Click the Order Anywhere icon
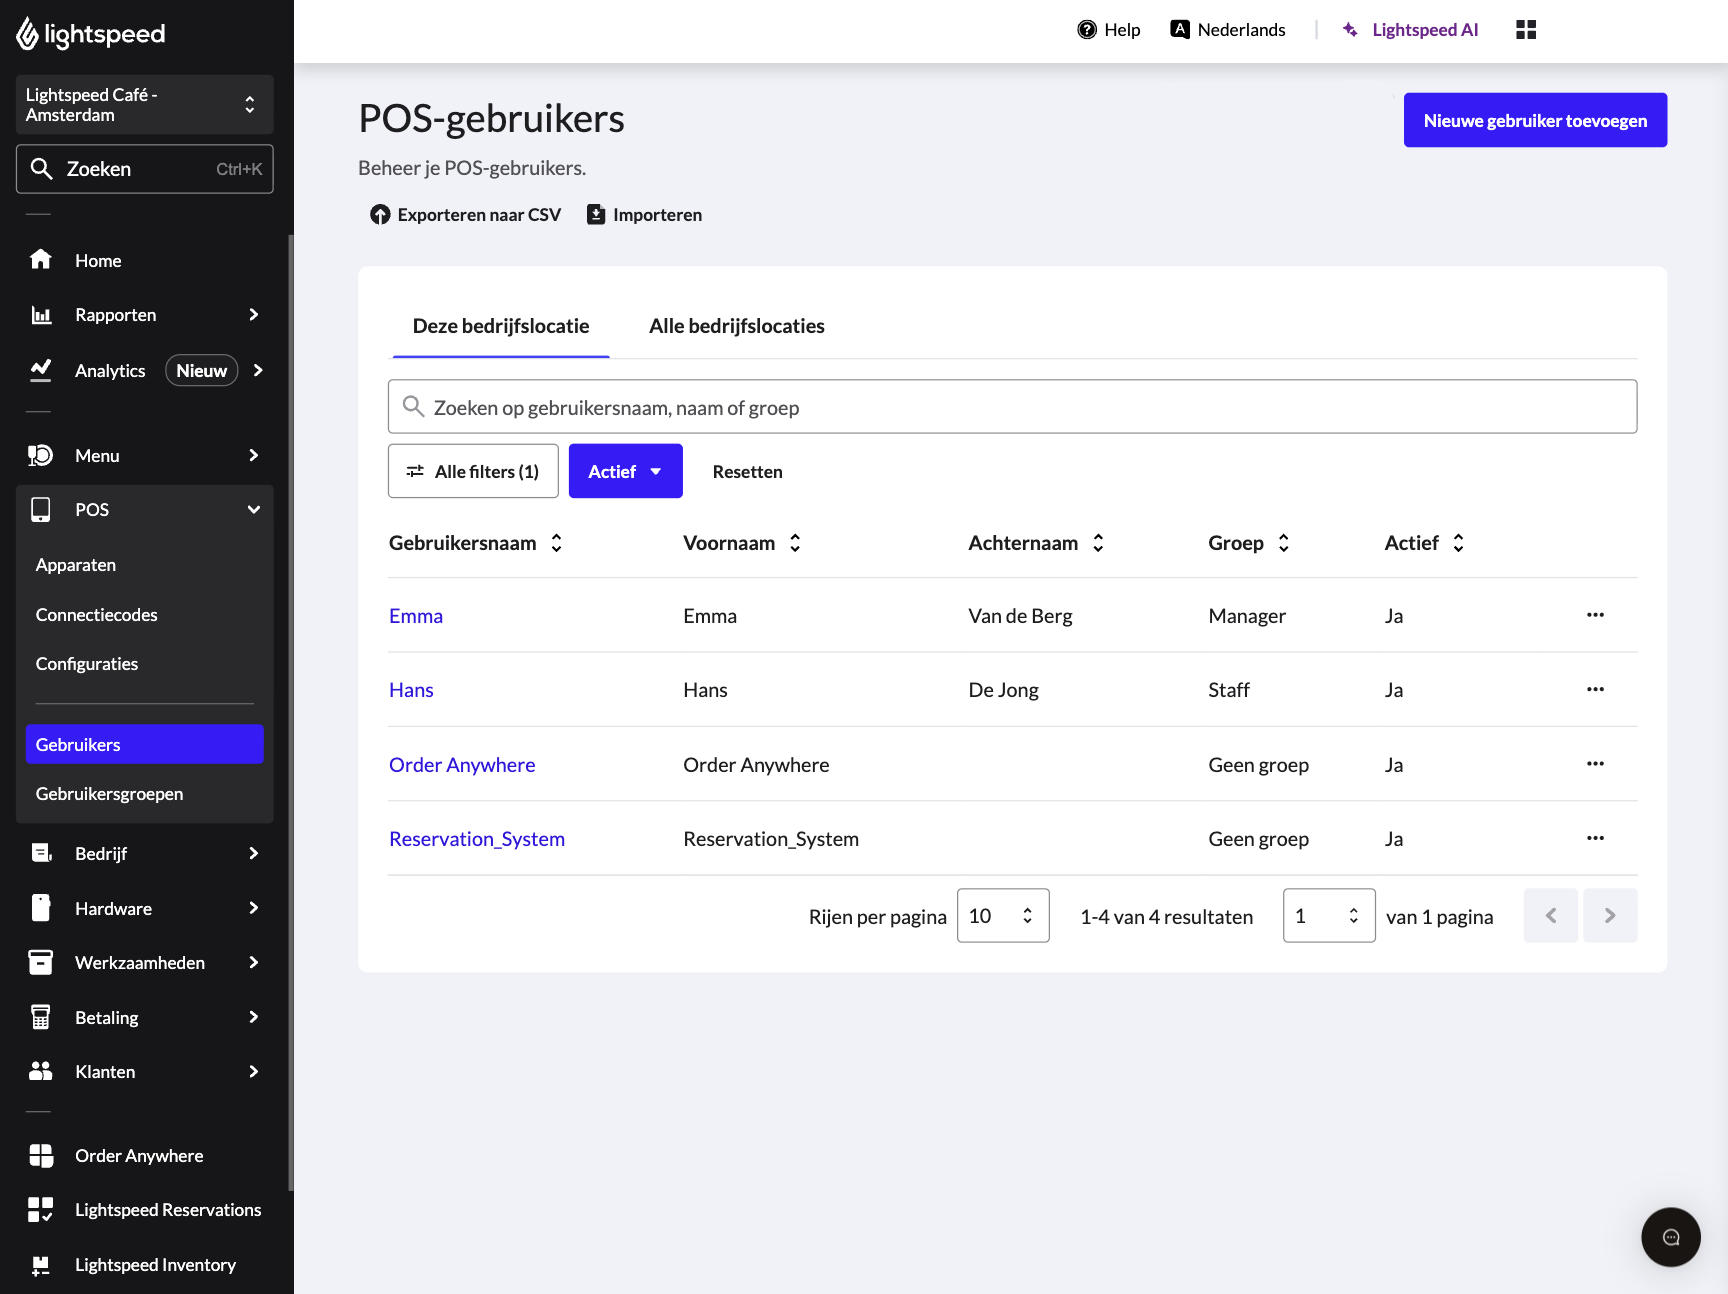The height and width of the screenshot is (1294, 1728). click(x=41, y=1156)
